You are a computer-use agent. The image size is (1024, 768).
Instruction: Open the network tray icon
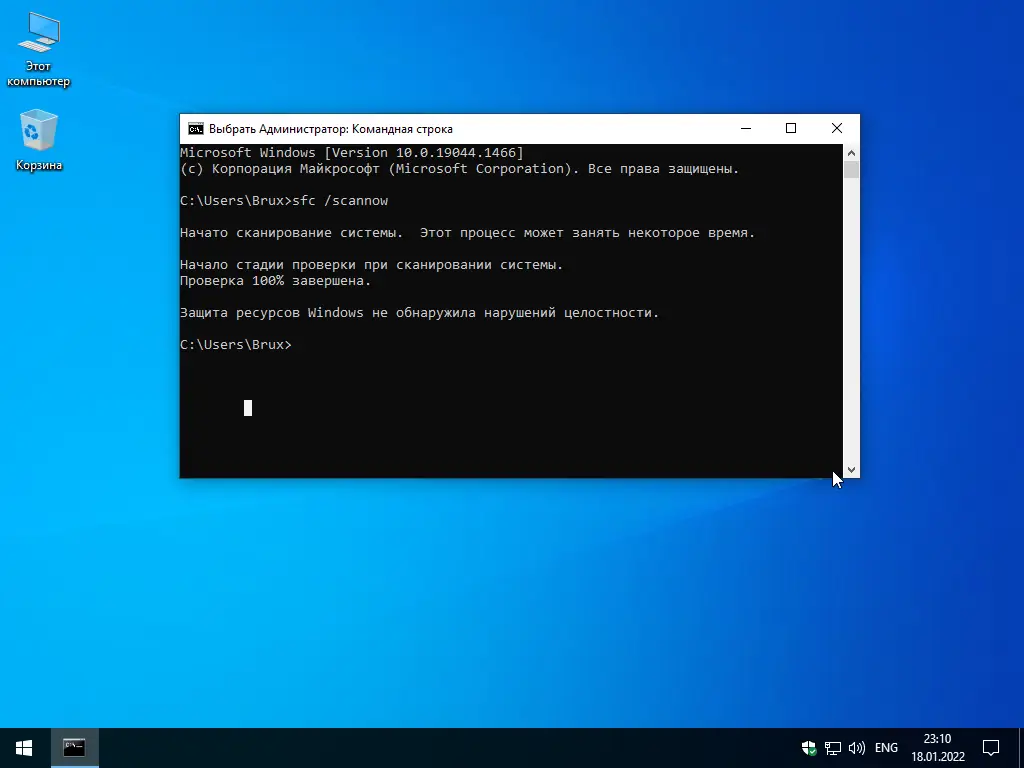click(x=833, y=748)
